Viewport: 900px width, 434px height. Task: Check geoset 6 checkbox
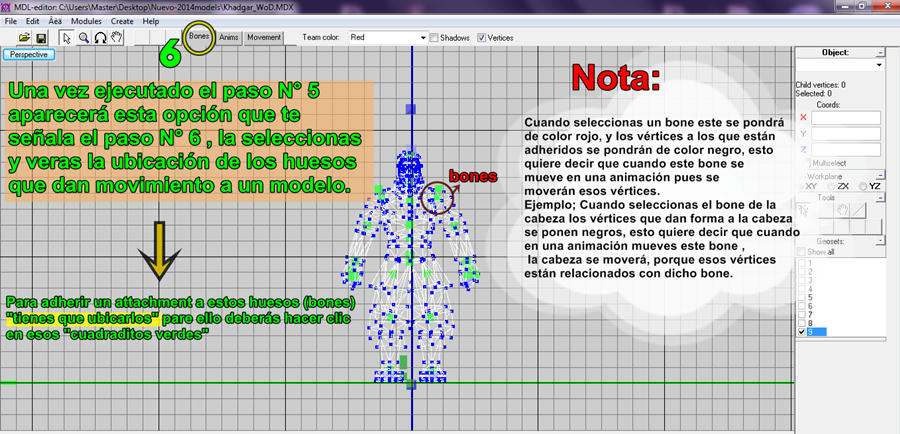[x=802, y=306]
